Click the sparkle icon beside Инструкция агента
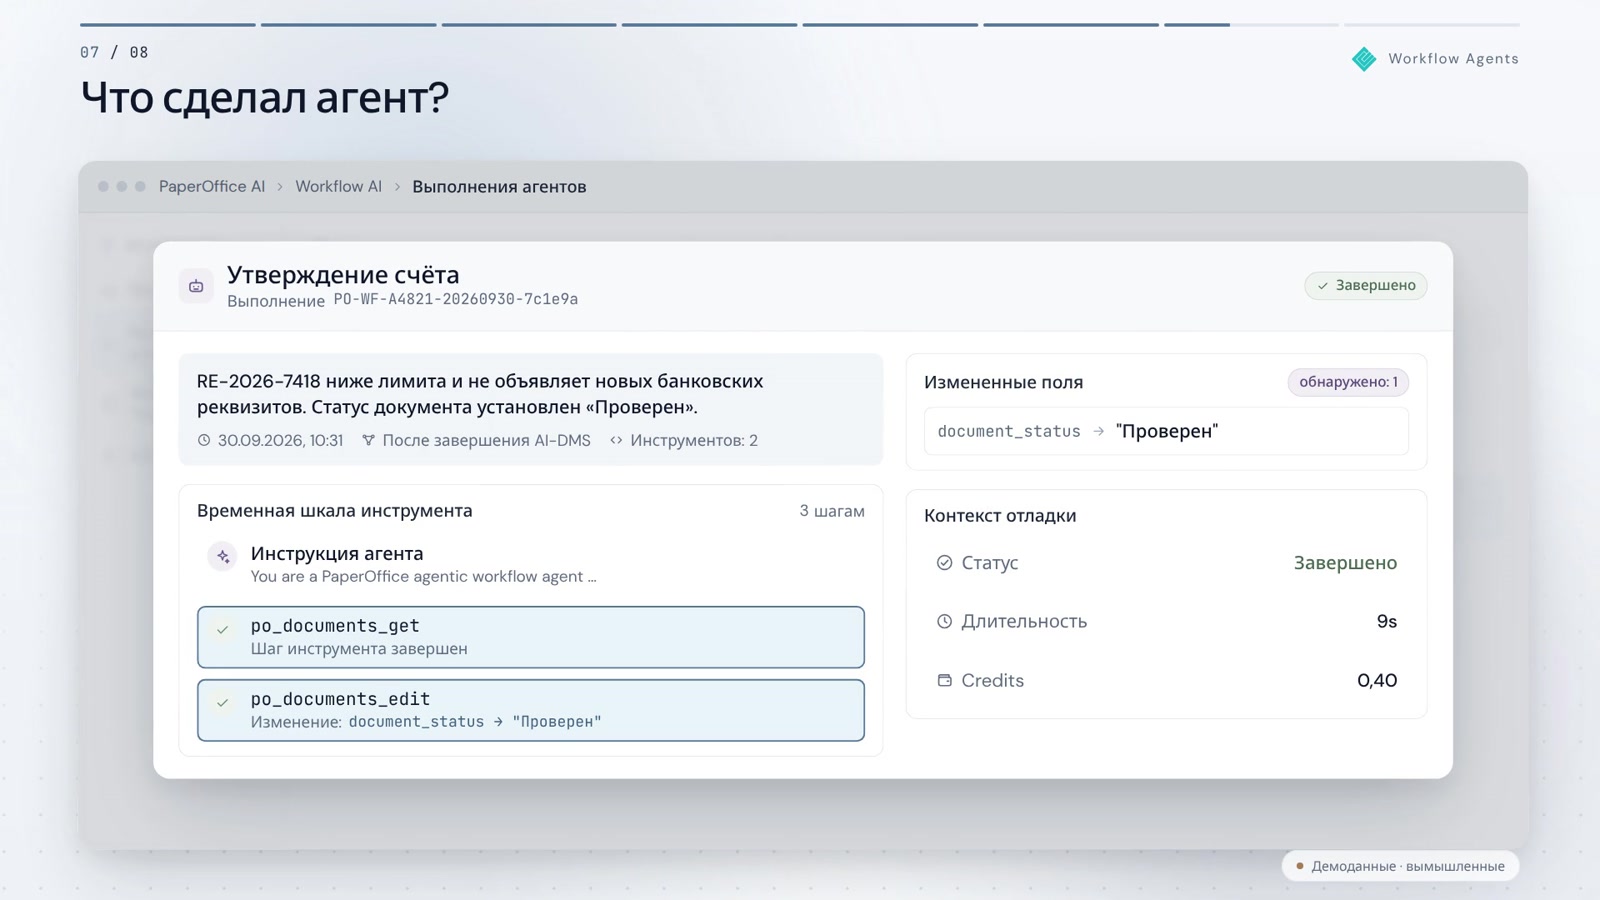Image resolution: width=1600 pixels, height=900 pixels. coord(222,556)
